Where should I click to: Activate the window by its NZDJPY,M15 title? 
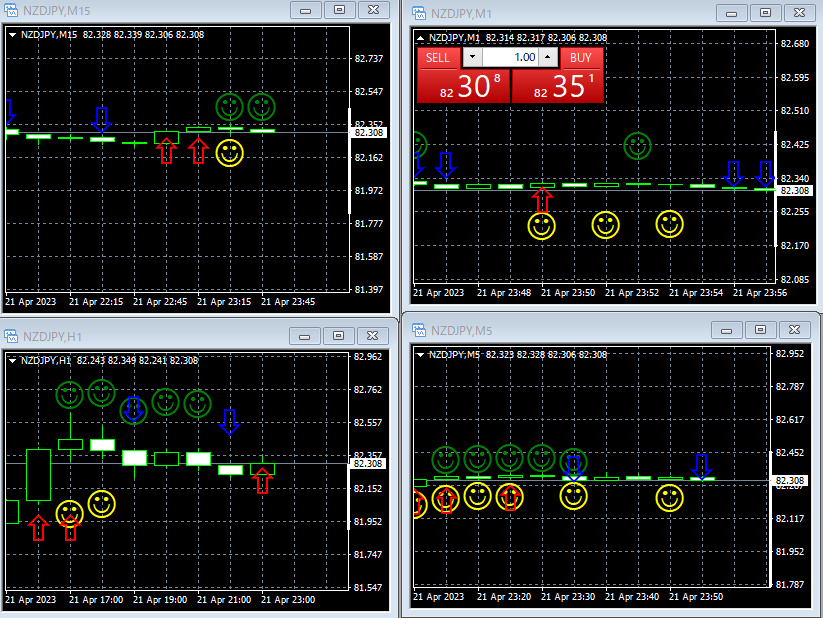coord(57,11)
